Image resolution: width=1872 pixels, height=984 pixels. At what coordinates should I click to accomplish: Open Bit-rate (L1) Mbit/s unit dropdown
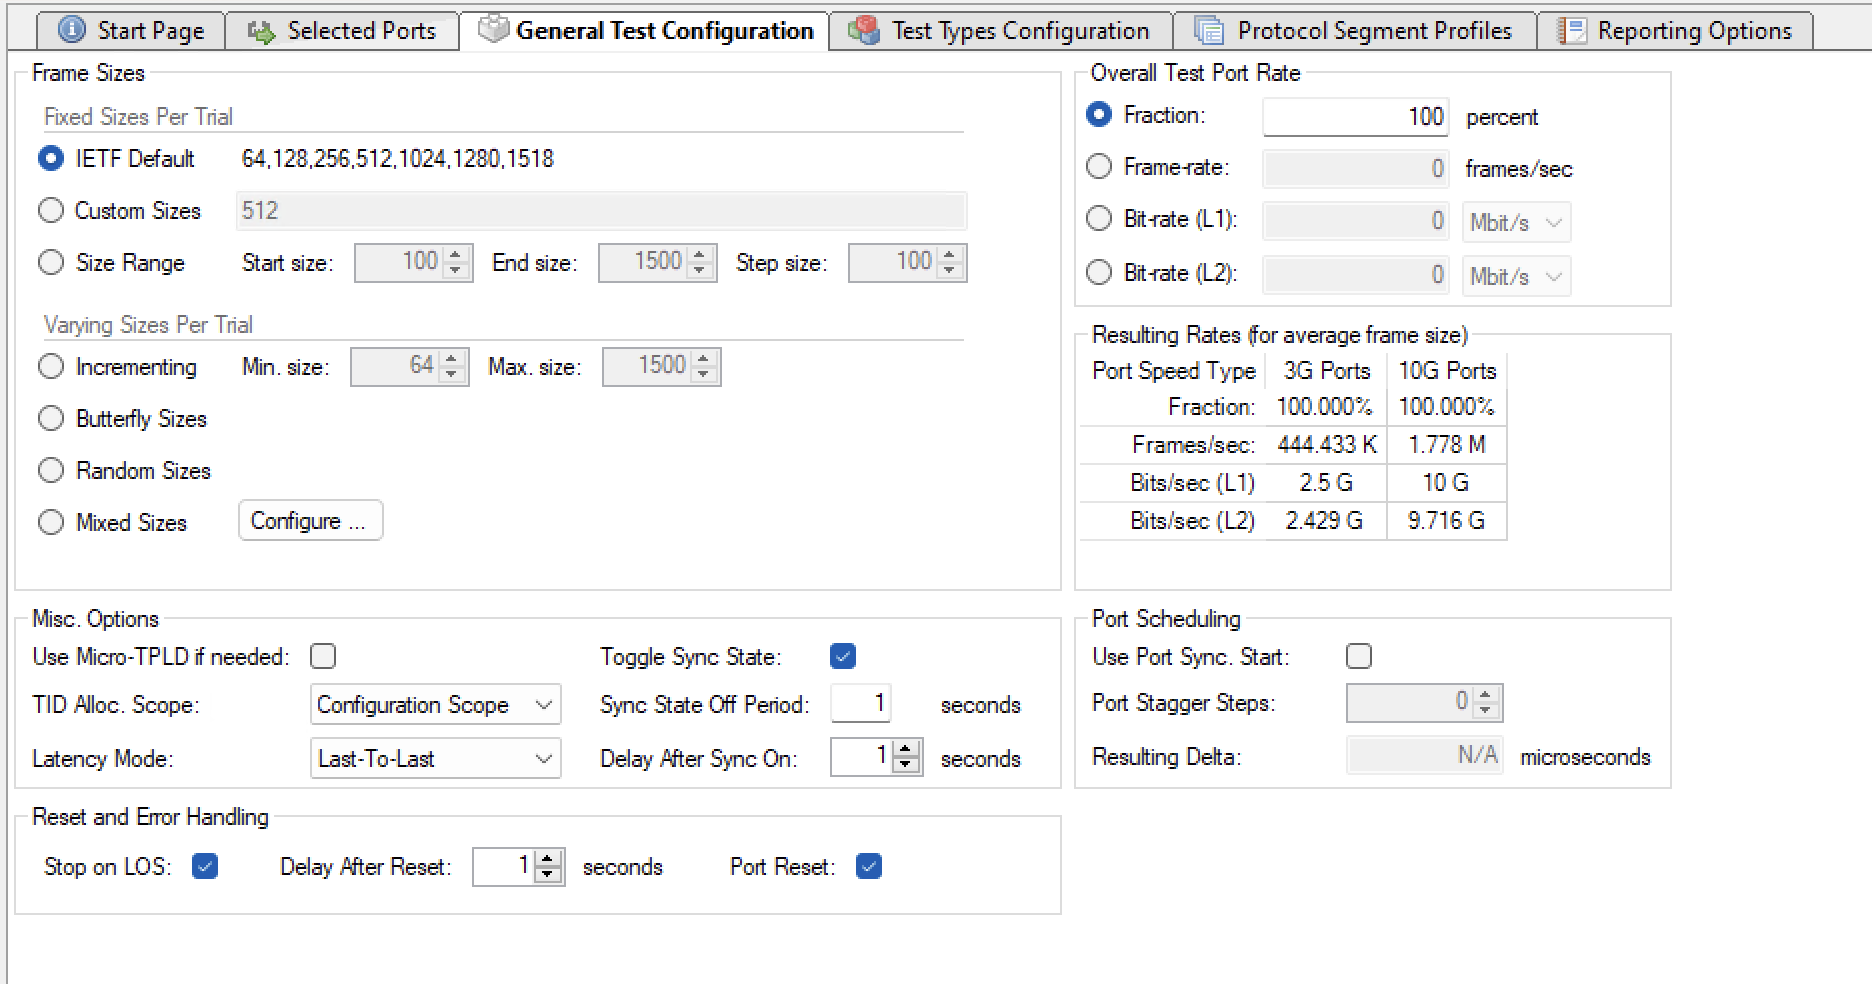[x=1516, y=222]
